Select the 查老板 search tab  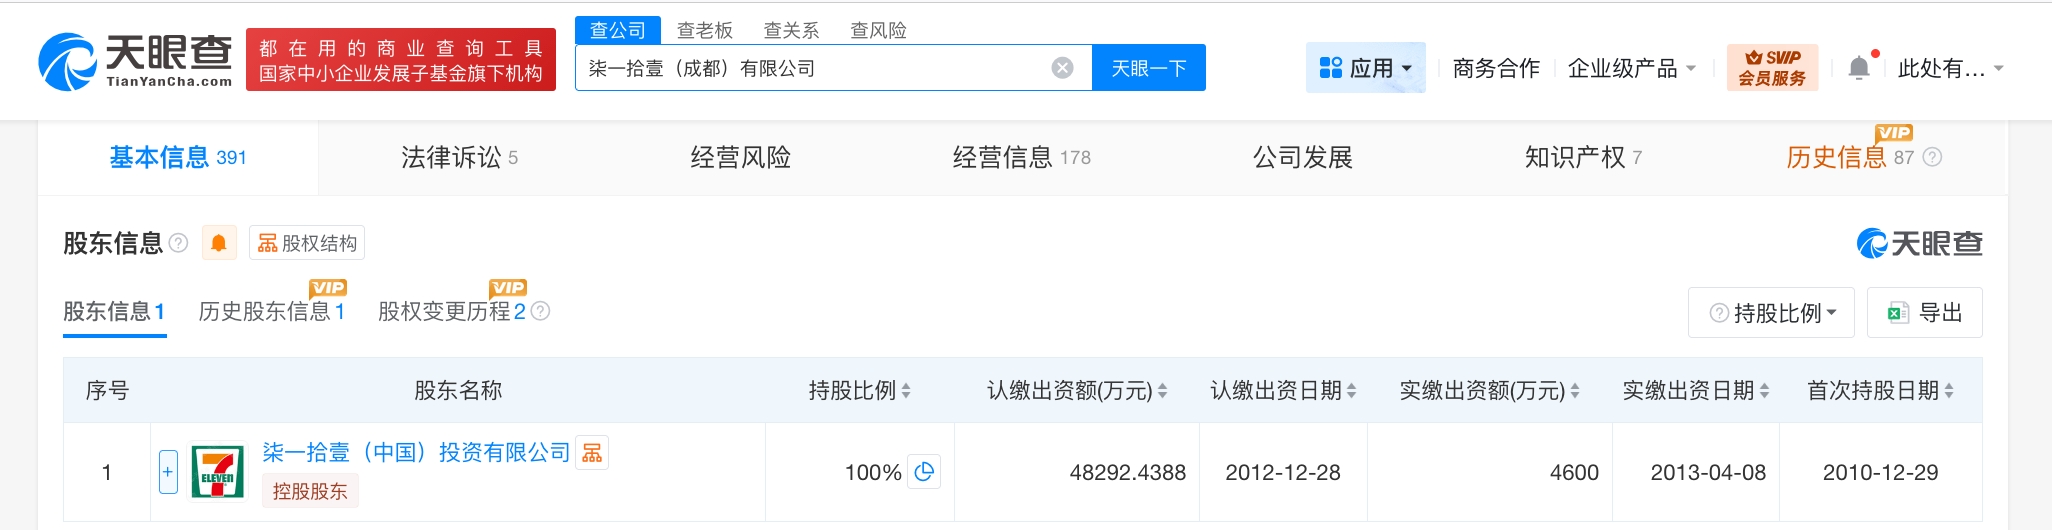(704, 30)
